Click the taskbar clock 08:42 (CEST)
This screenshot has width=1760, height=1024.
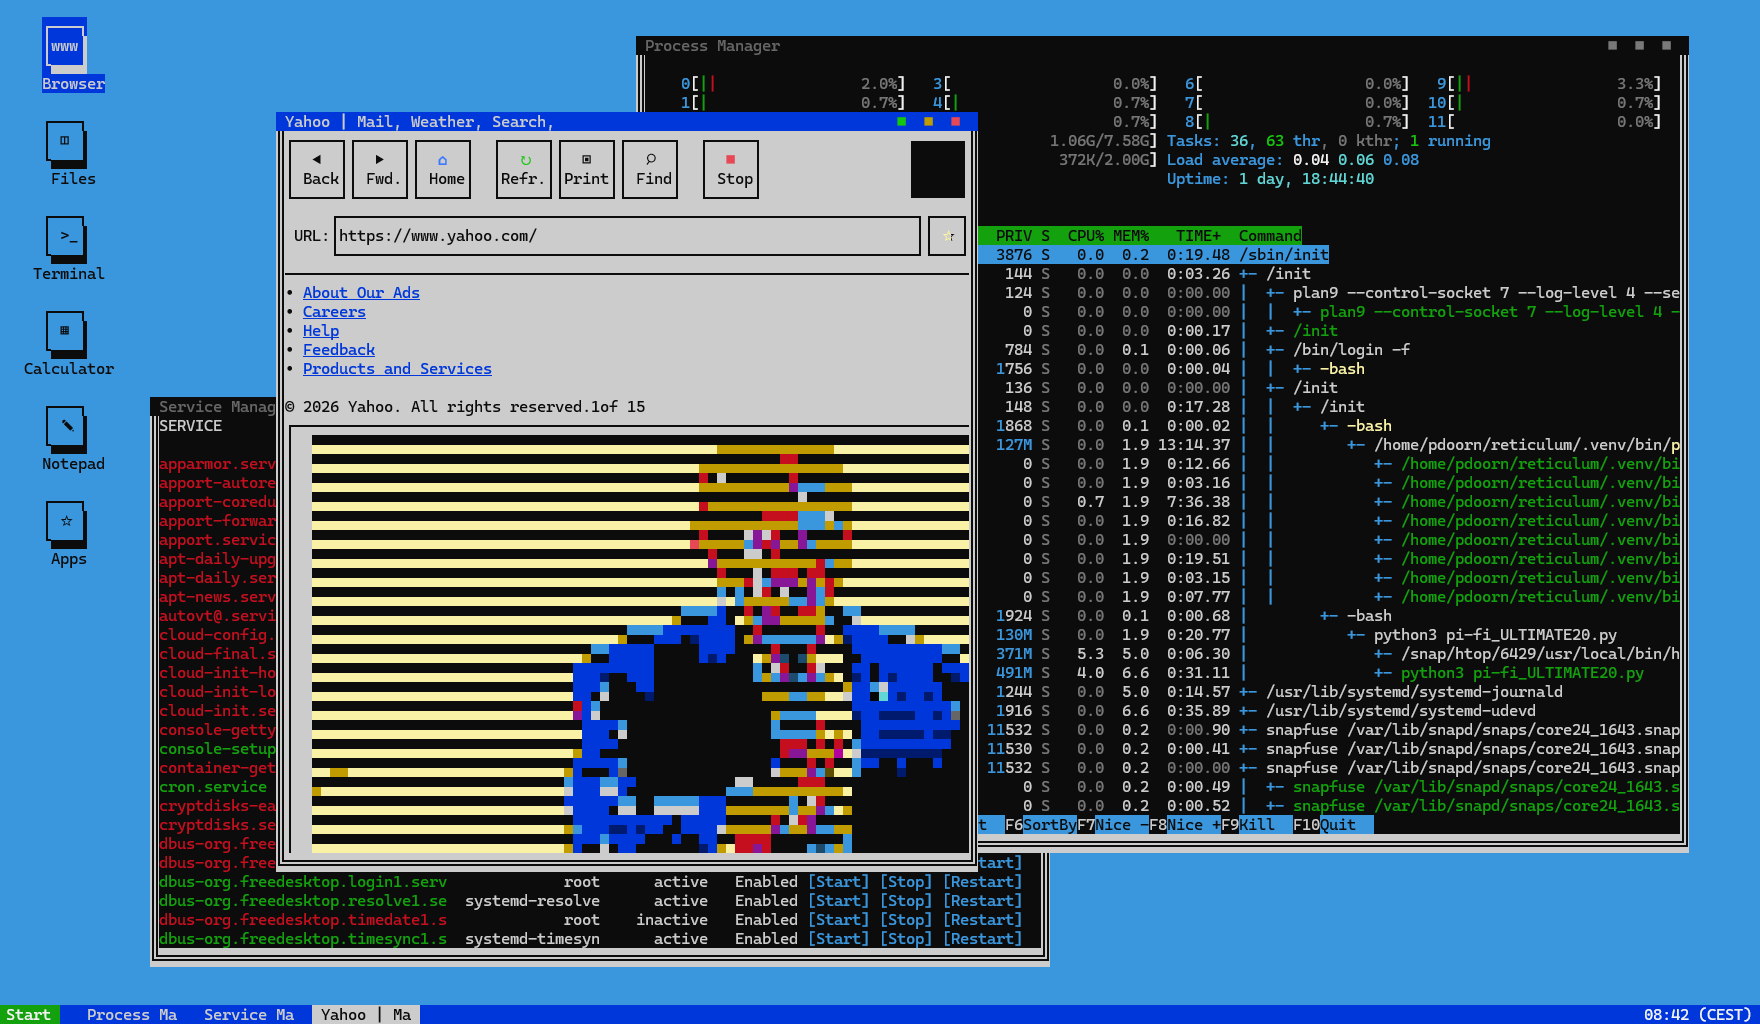pyautogui.click(x=1697, y=1014)
